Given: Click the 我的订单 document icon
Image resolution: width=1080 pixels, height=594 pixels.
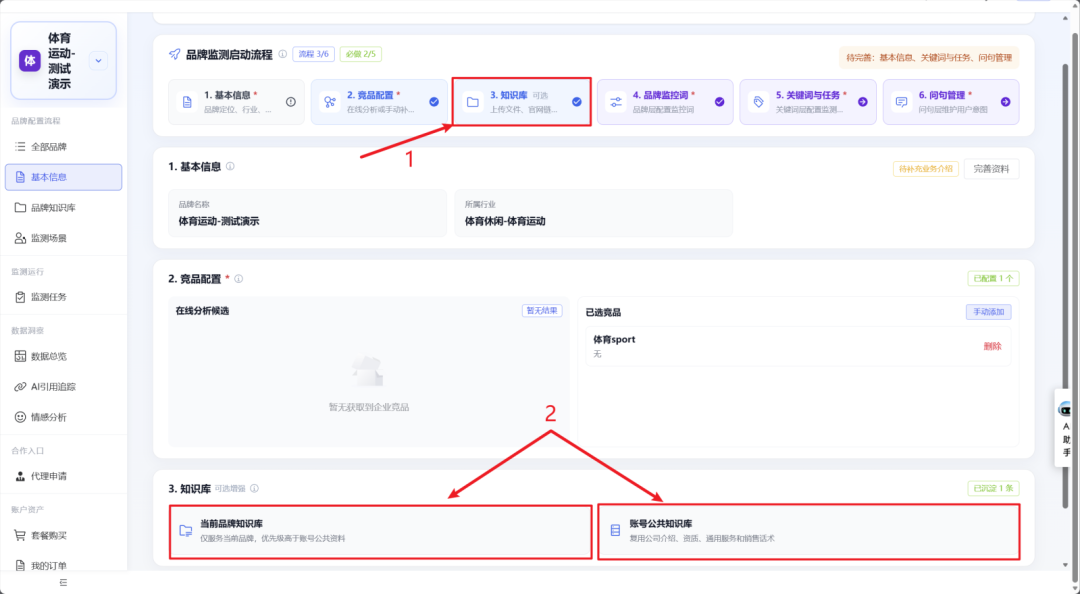Looking at the screenshot, I should pyautogui.click(x=20, y=566).
